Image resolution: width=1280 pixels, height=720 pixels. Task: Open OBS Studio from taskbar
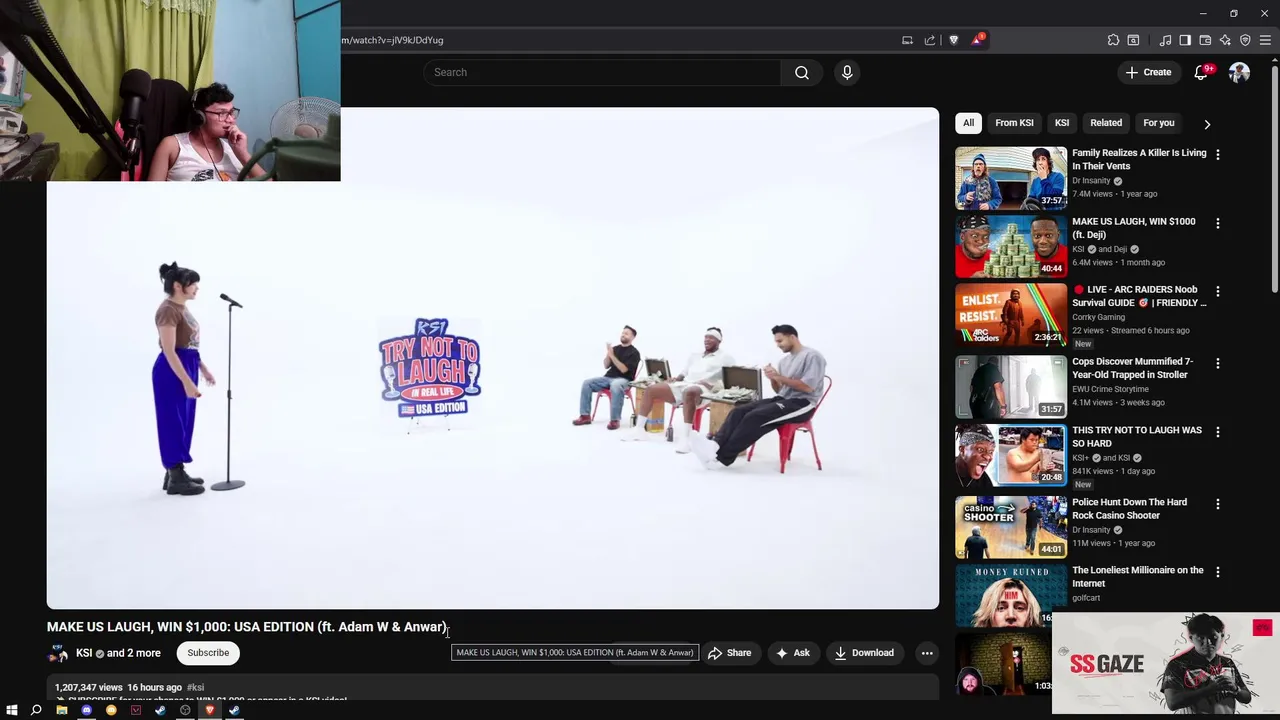point(185,710)
